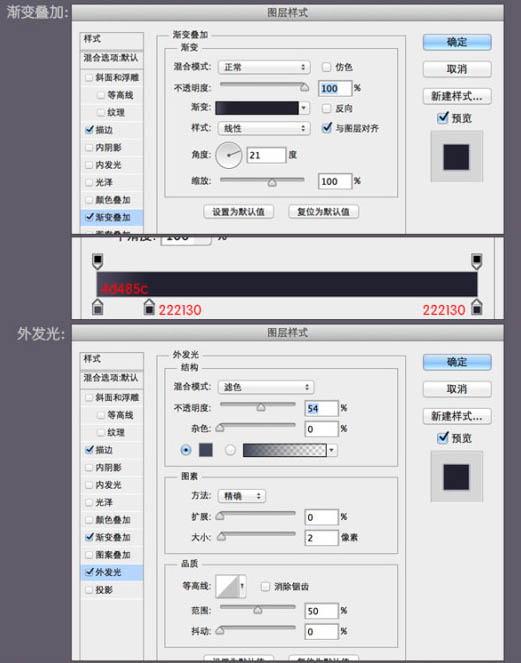Select 颜色叠加 in 渐变叠加 dialog list
521x663 pixels.
coord(112,200)
